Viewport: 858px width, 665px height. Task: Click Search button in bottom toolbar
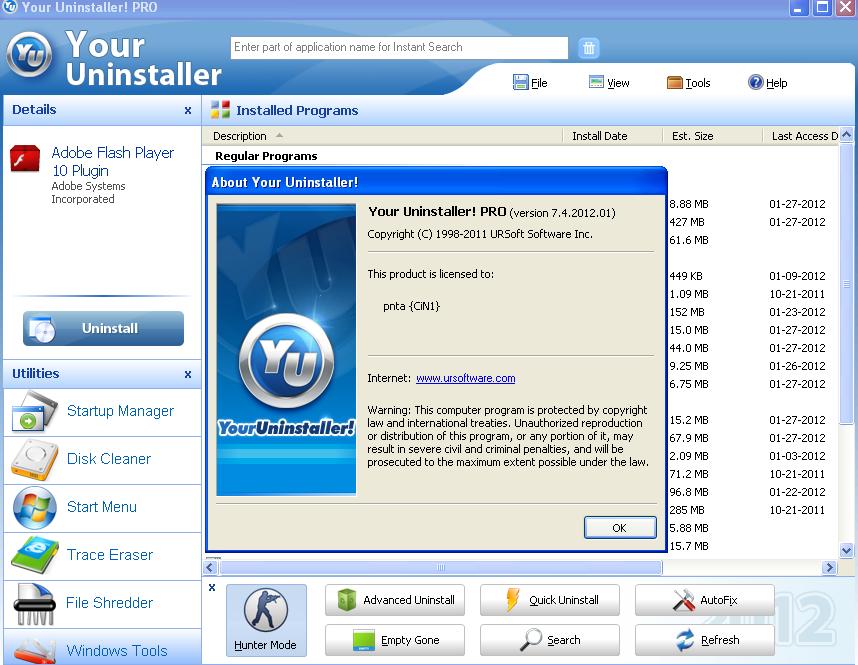[550, 640]
